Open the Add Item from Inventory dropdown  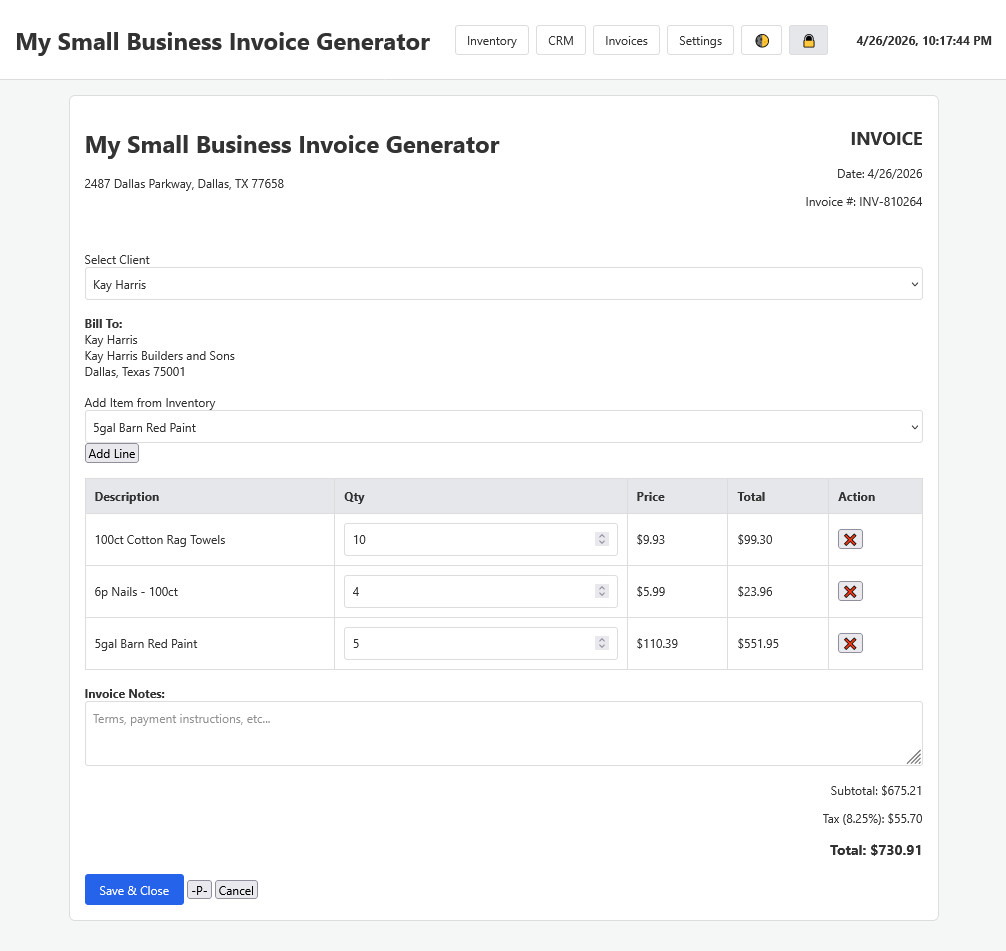click(503, 427)
